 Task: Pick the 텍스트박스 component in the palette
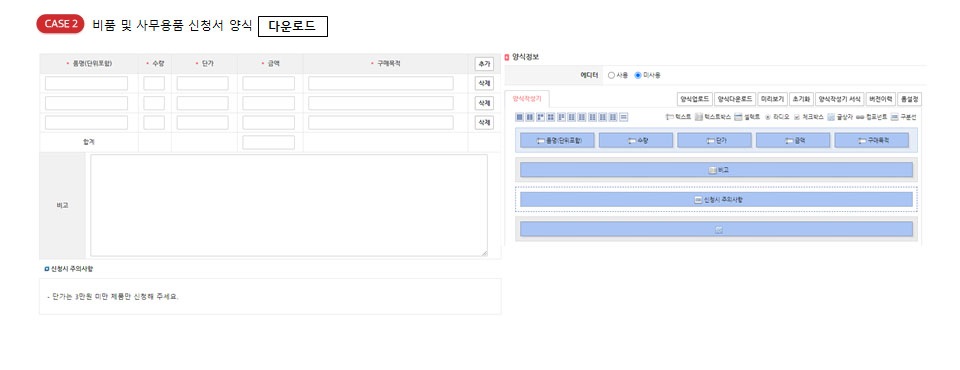[713, 116]
